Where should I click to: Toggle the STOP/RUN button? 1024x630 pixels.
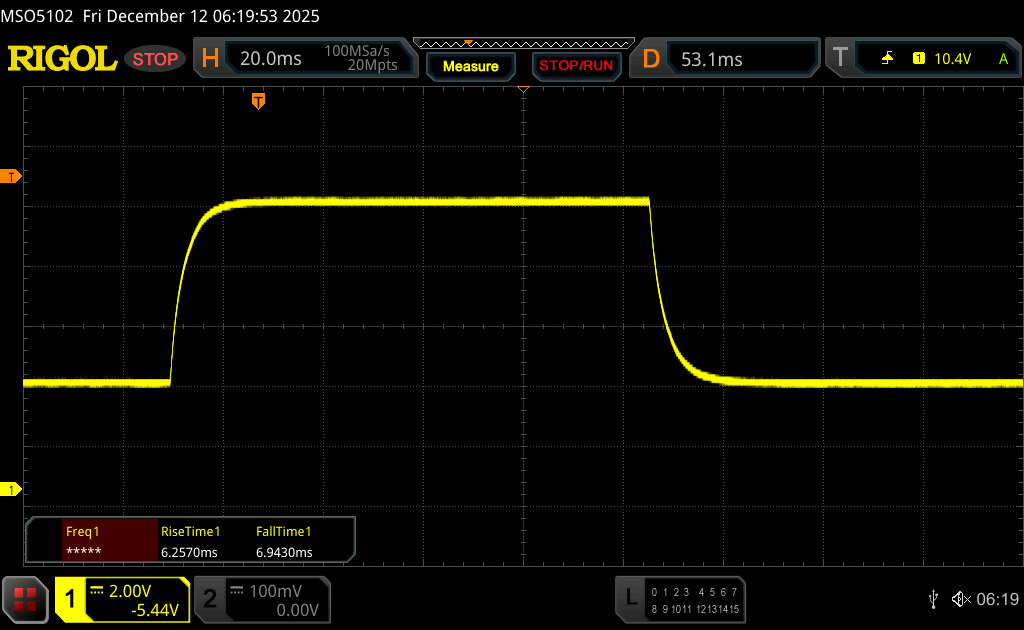click(x=575, y=66)
